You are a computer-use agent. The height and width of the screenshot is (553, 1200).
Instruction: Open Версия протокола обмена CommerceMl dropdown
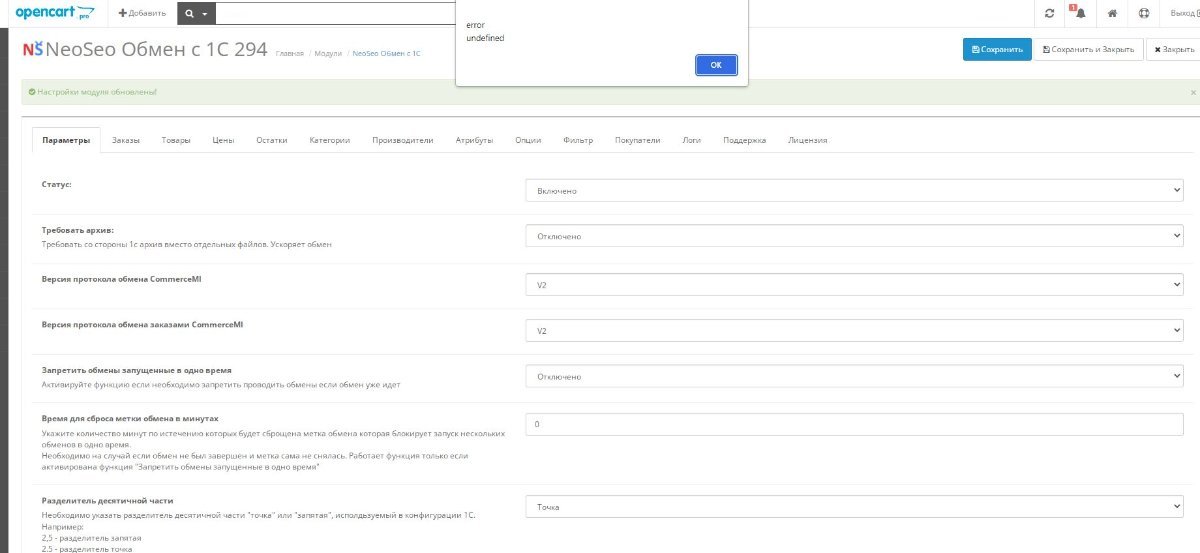click(855, 285)
